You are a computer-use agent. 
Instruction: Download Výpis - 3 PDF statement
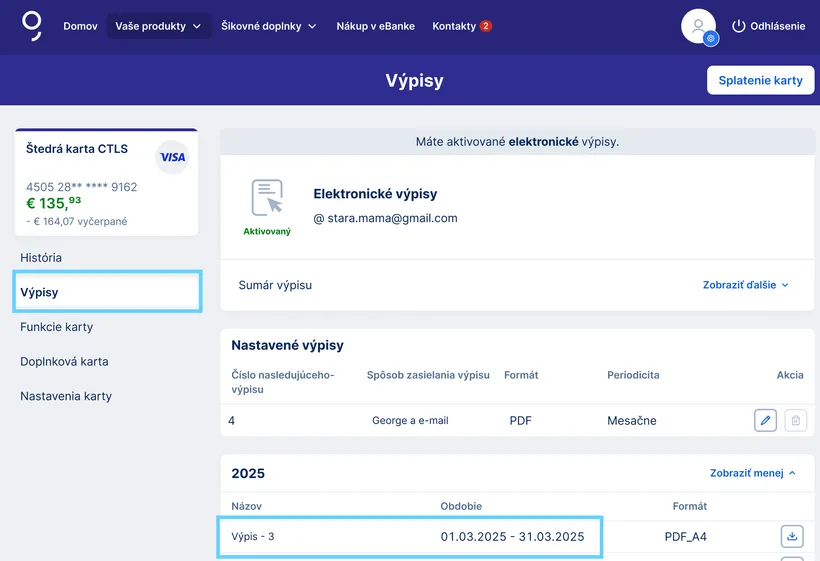point(792,536)
